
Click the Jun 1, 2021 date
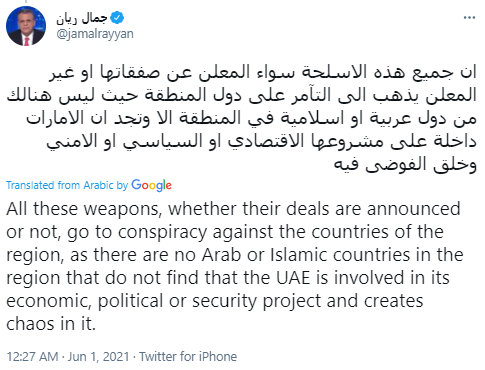98,357
